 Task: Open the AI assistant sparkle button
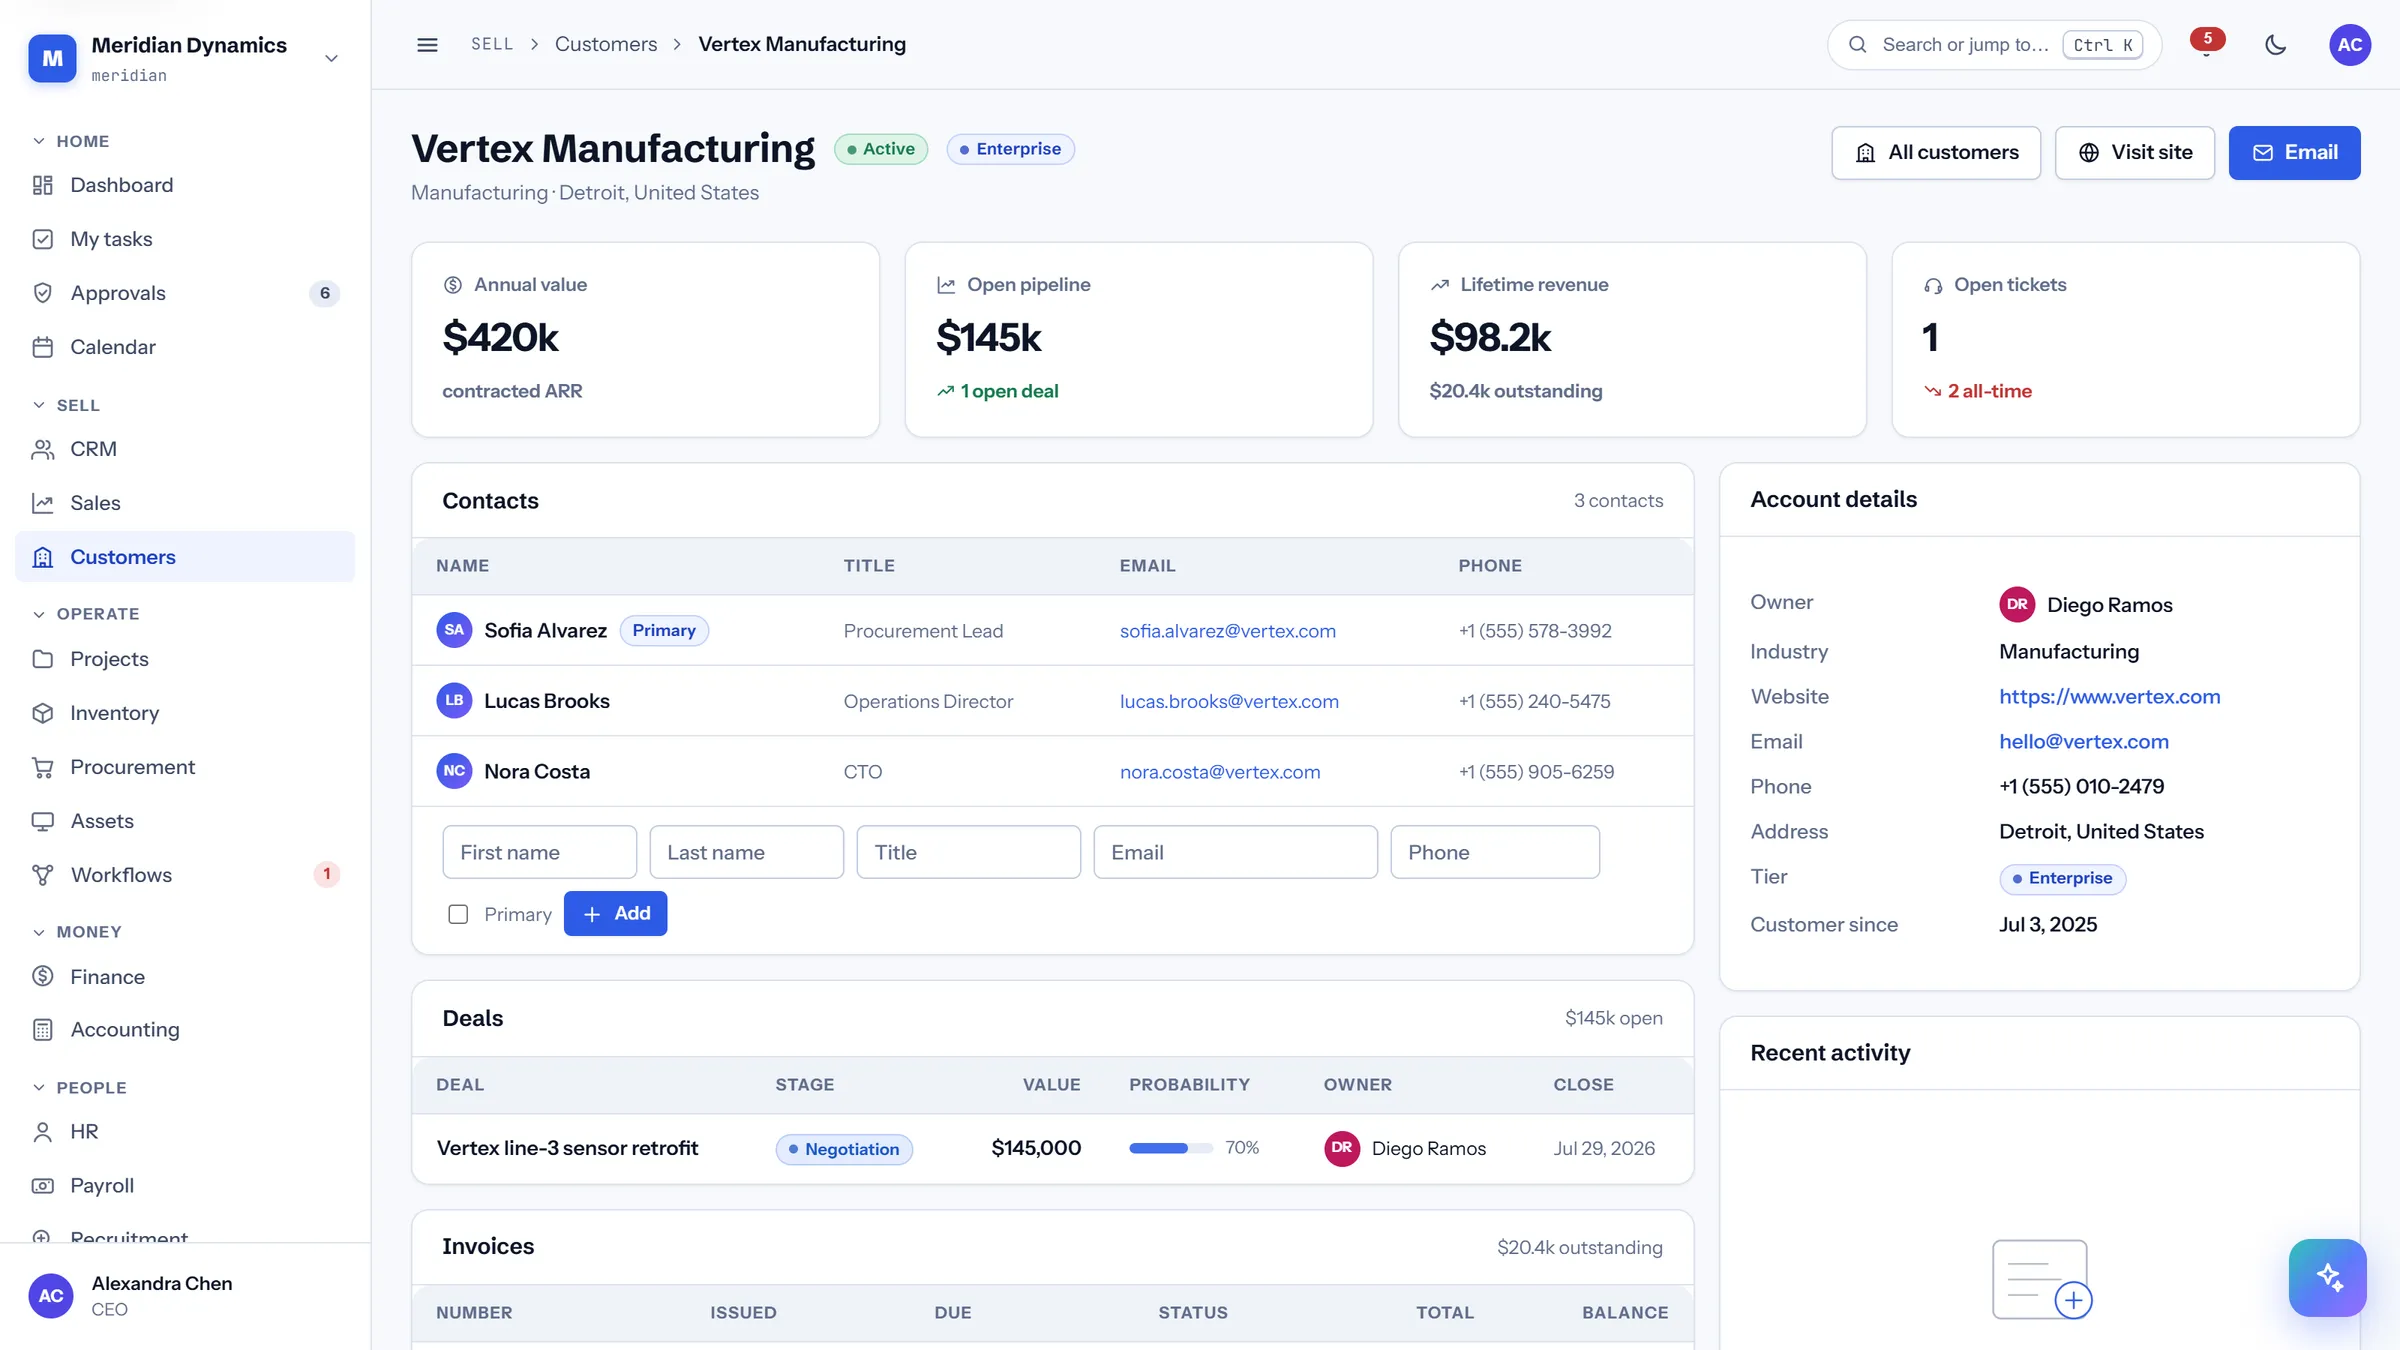pyautogui.click(x=2328, y=1278)
